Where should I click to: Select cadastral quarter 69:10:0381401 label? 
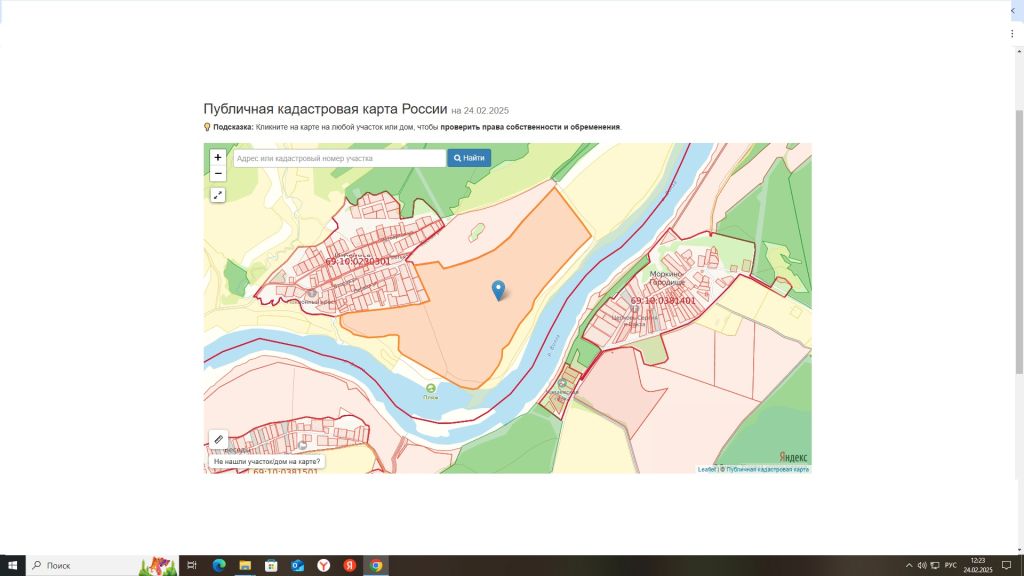coord(663,300)
